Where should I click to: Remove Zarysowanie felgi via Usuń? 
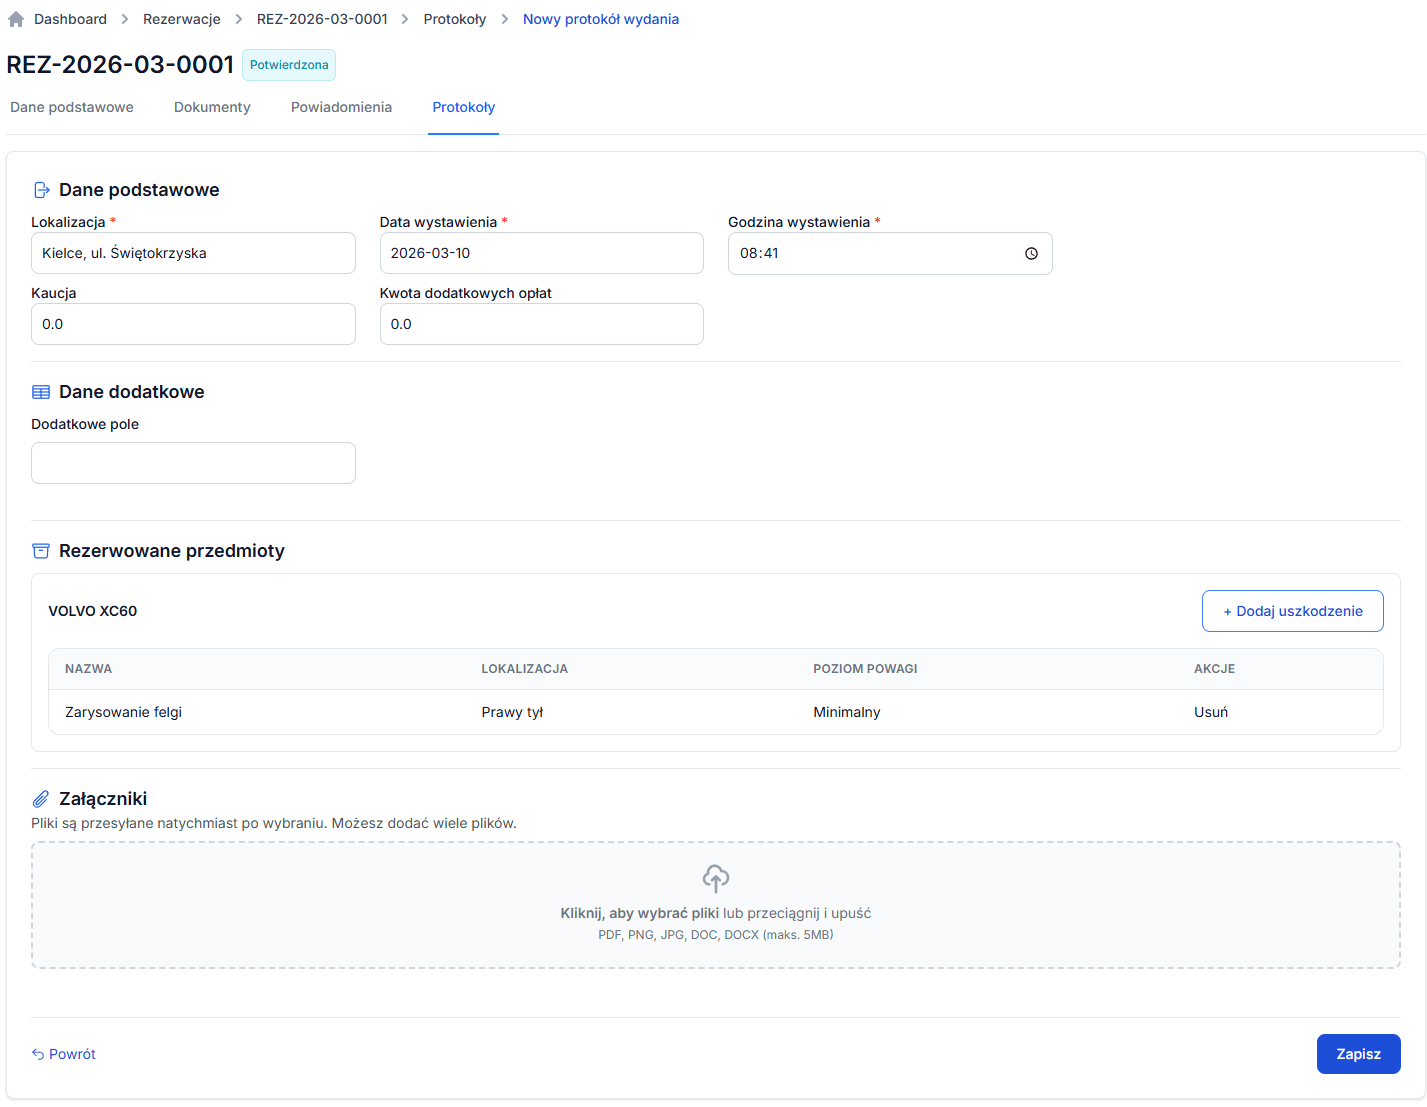click(1210, 712)
